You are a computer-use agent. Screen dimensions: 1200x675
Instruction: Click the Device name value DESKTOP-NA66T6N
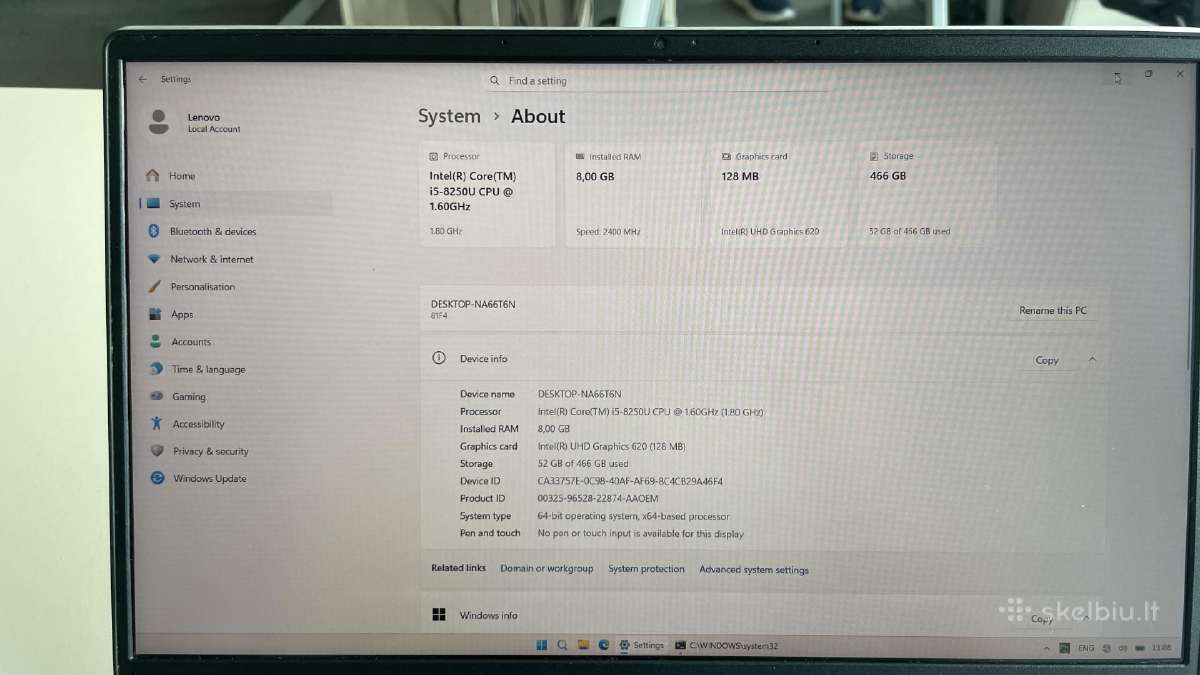click(579, 394)
